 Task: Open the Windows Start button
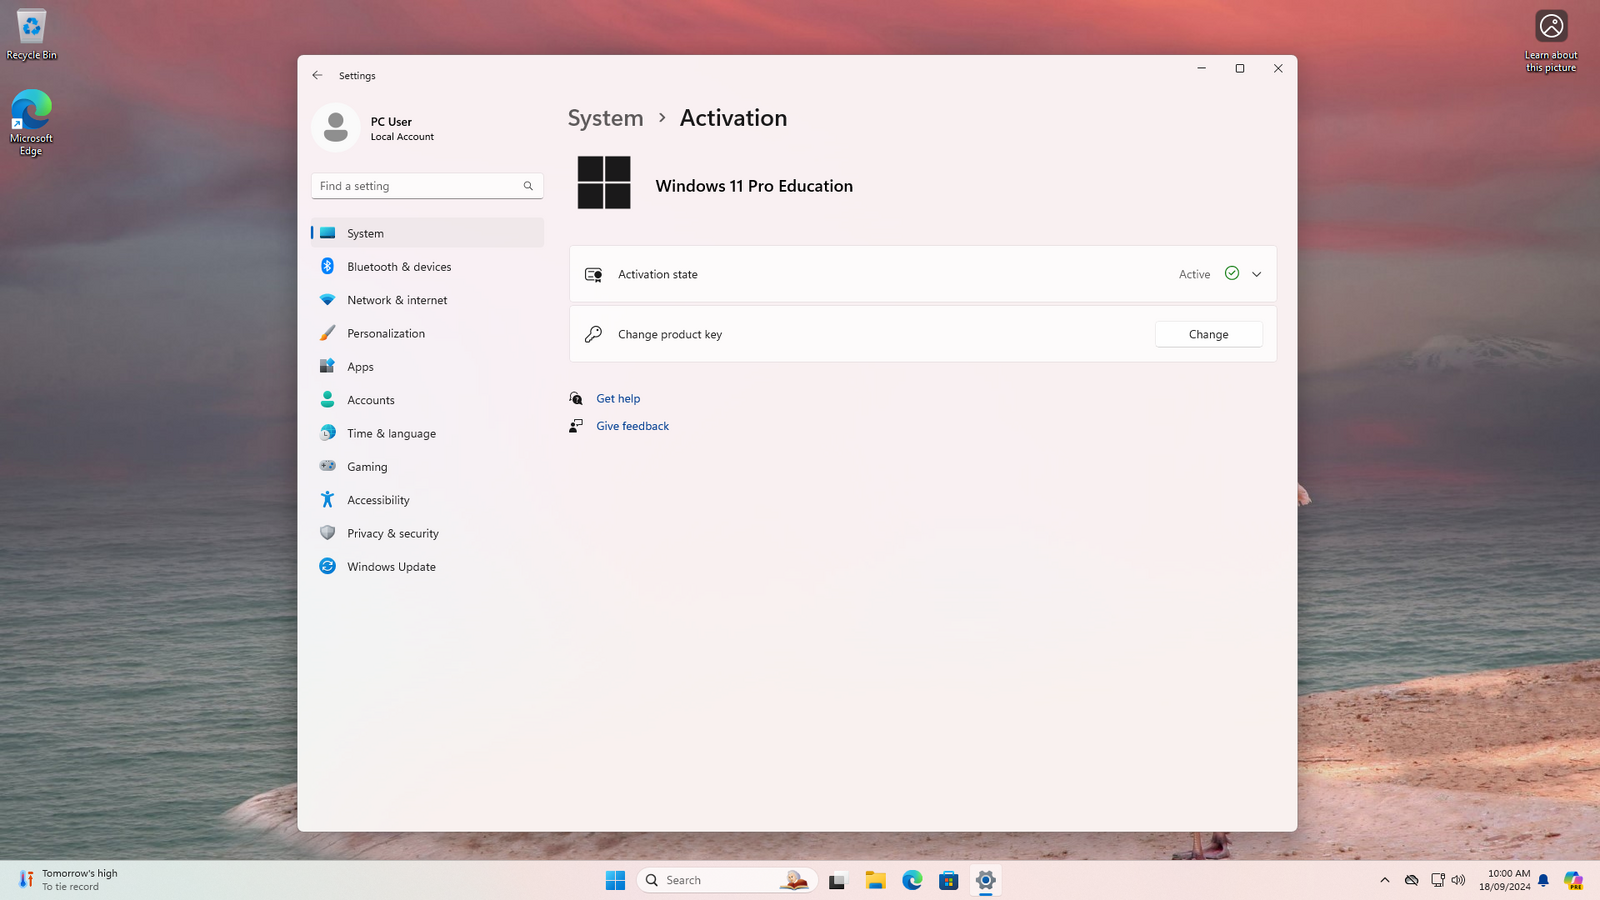(x=615, y=880)
